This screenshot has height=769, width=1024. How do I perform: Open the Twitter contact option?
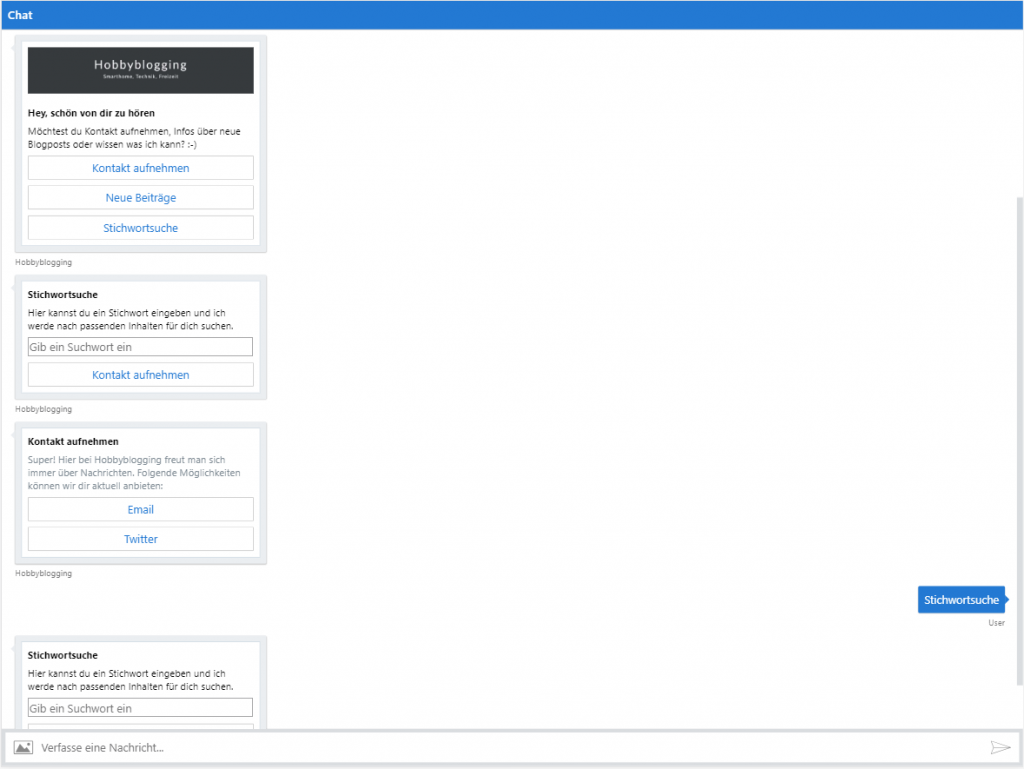140,538
